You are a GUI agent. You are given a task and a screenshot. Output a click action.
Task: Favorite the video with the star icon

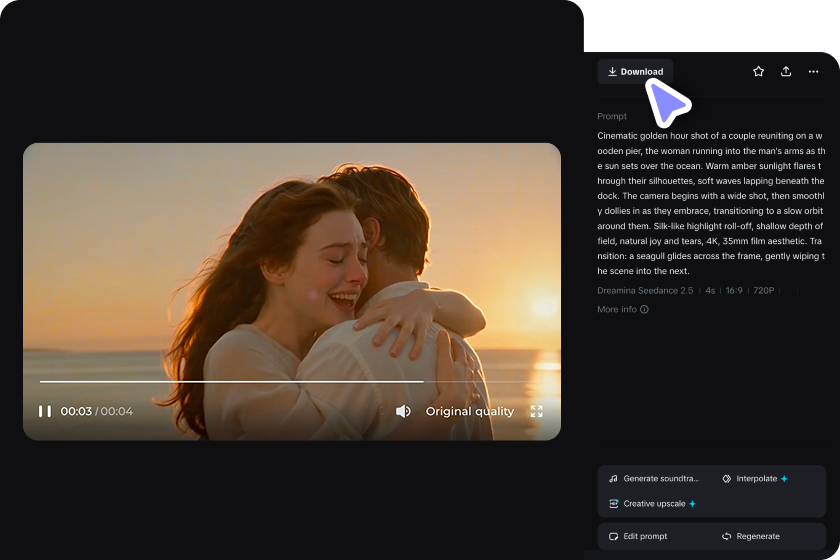[x=758, y=71]
